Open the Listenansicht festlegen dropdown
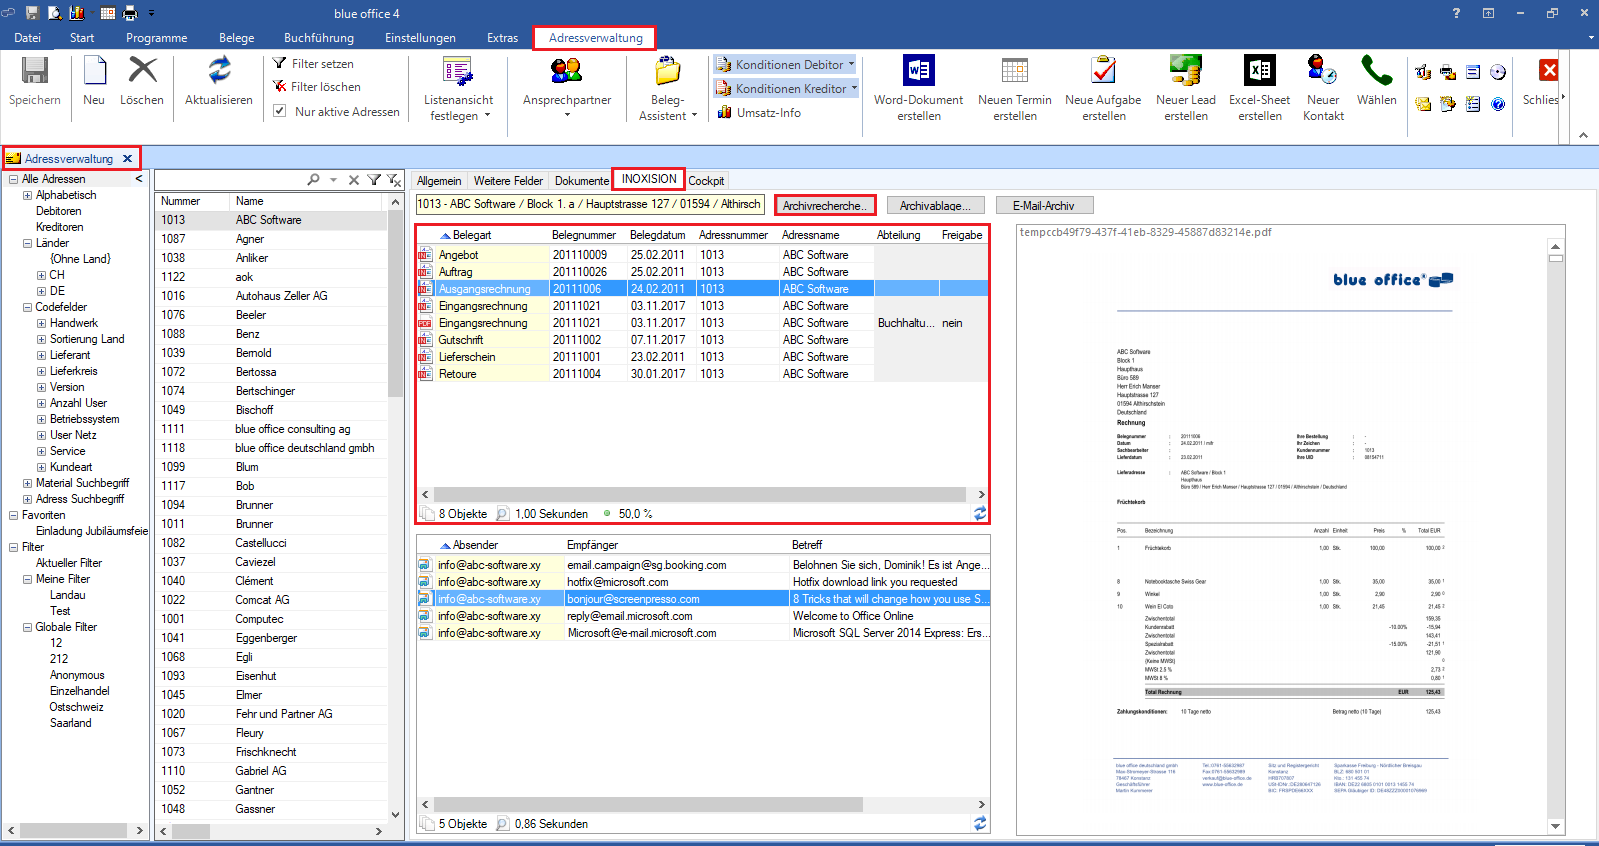The image size is (1599, 846). [x=458, y=89]
